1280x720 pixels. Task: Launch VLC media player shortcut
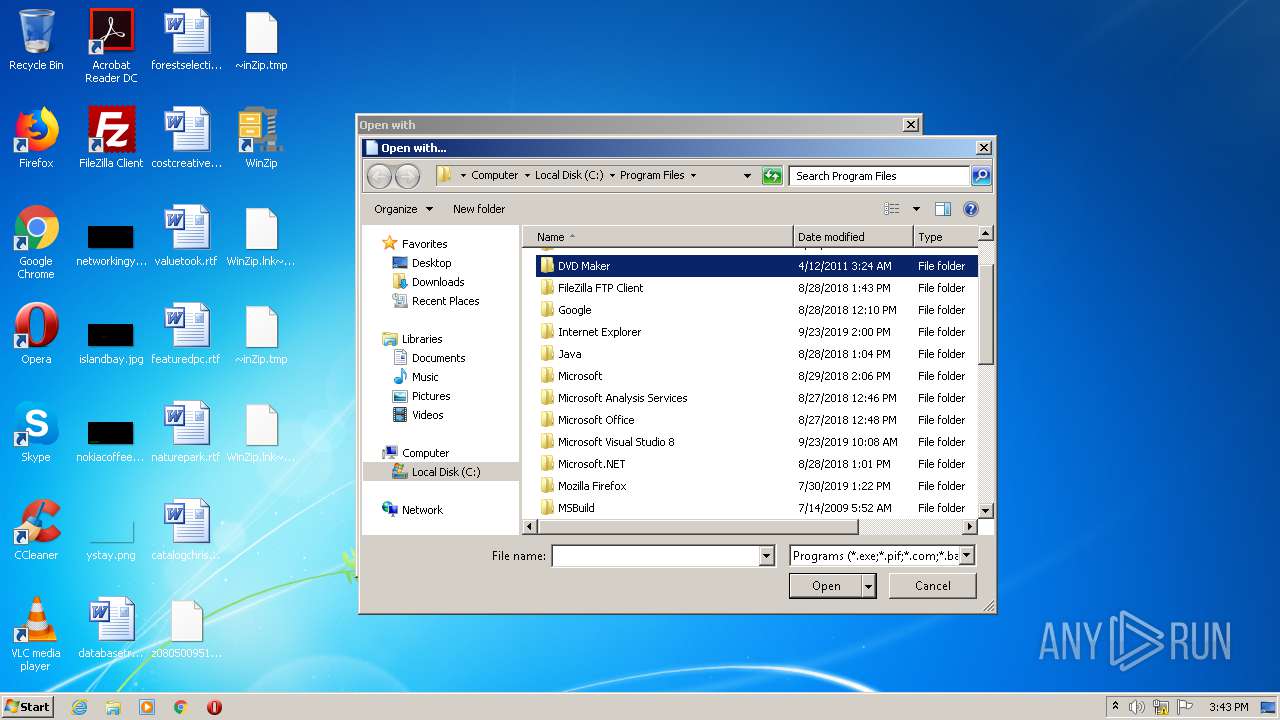[36, 634]
